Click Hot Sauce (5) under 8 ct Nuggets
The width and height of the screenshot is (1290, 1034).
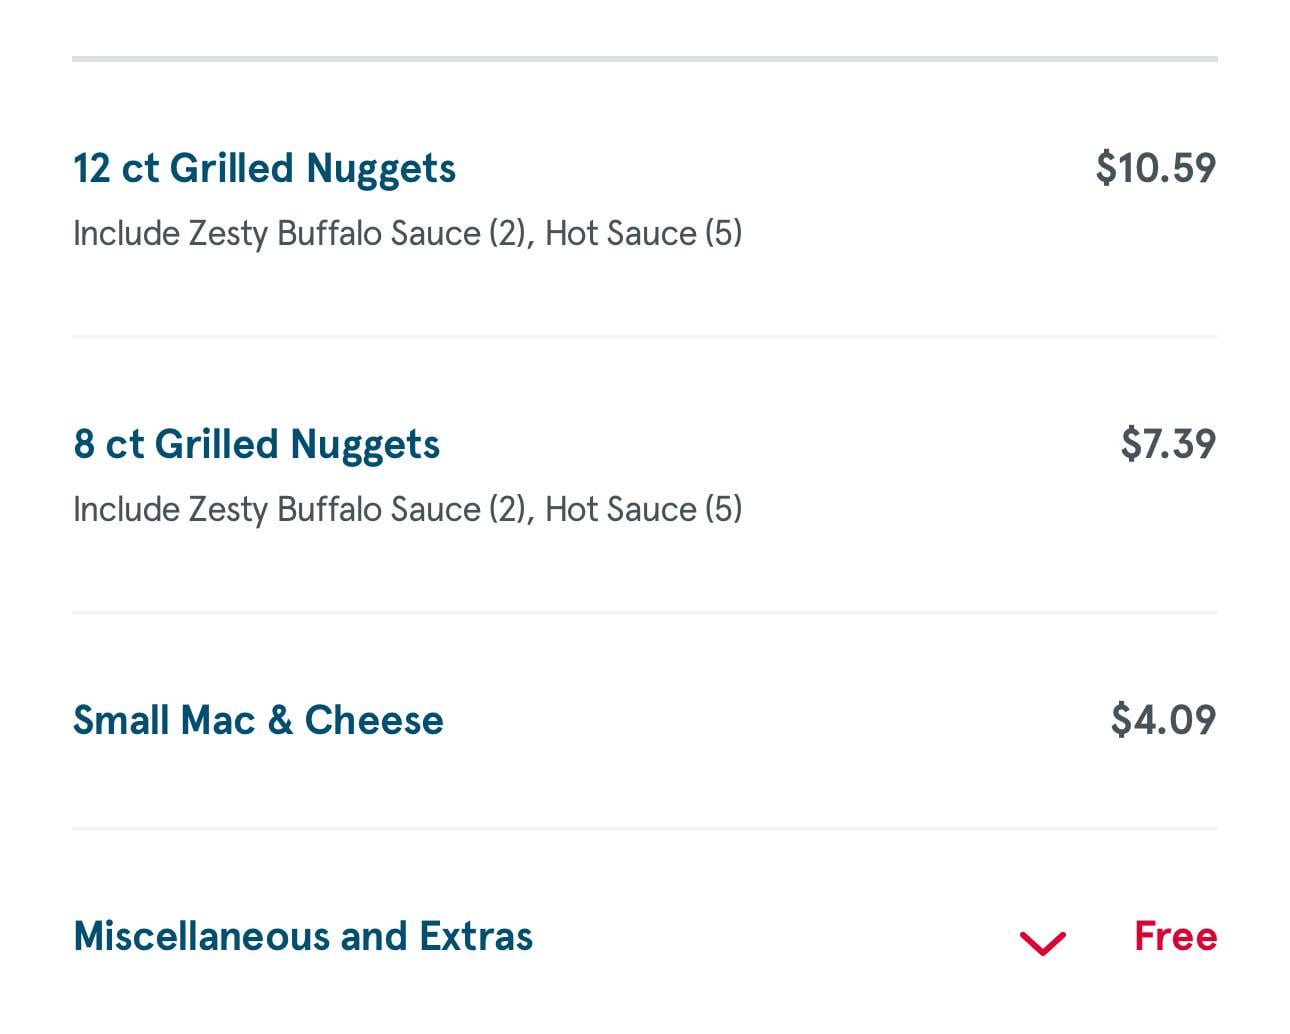[643, 510]
